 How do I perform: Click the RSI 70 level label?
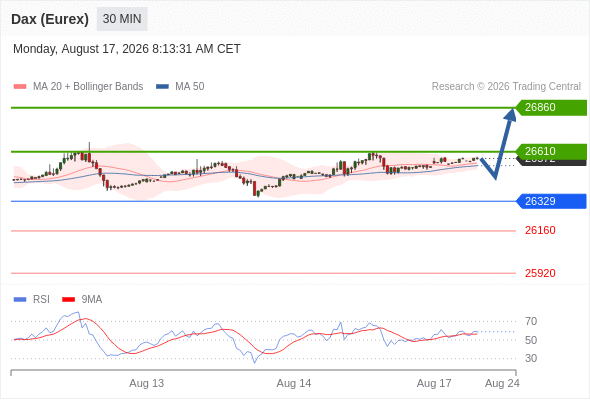(x=531, y=321)
